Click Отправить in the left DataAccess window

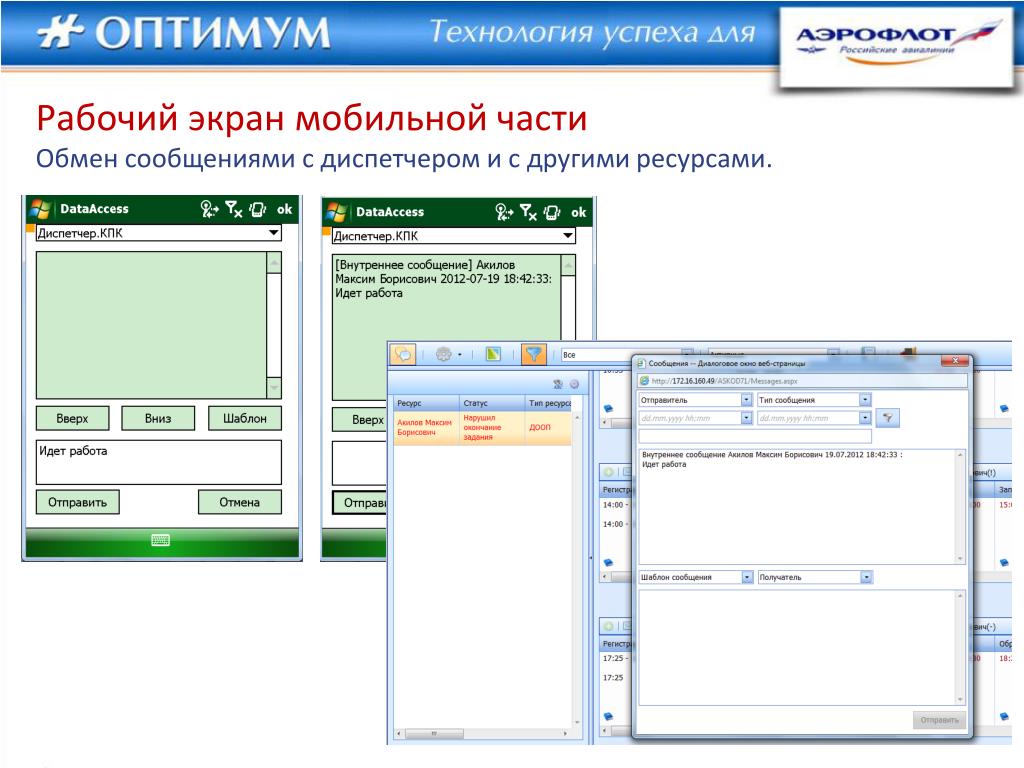click(78, 502)
